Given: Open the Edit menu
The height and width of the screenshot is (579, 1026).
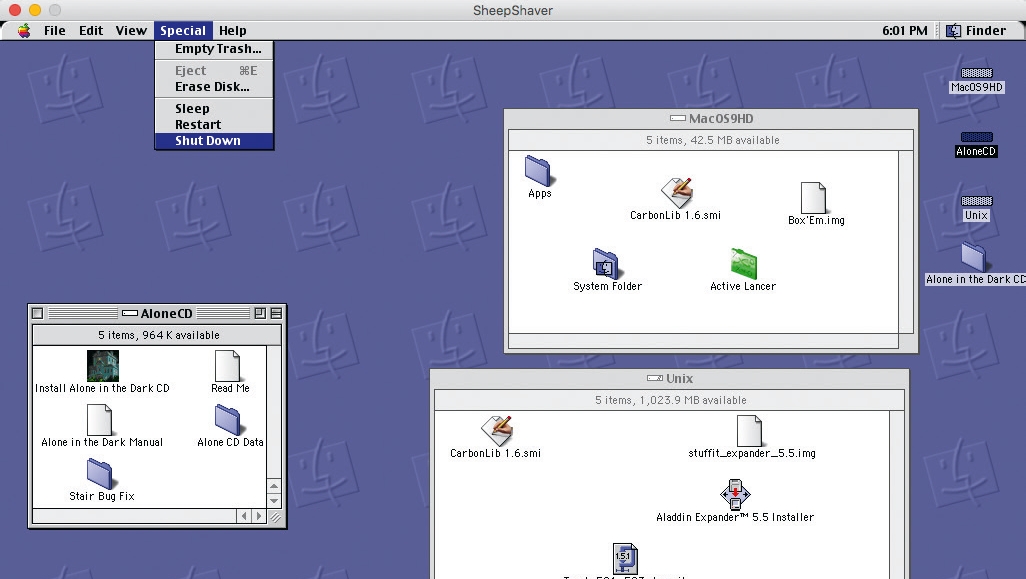Looking at the screenshot, I should [x=91, y=31].
